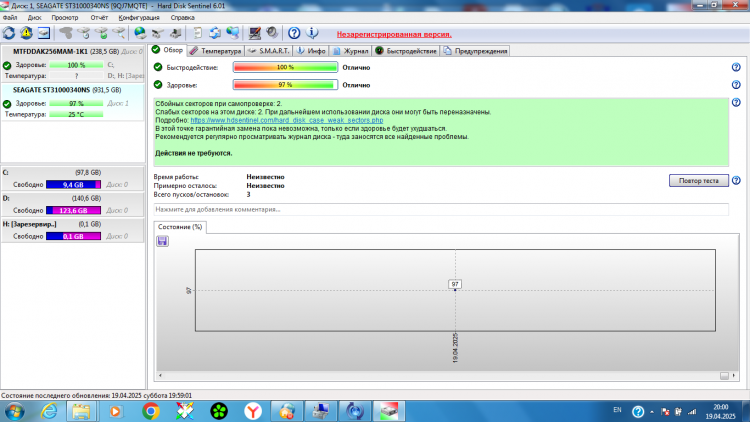Click the network signal tray icon
The width and height of the screenshot is (750, 422).
click(x=692, y=411)
